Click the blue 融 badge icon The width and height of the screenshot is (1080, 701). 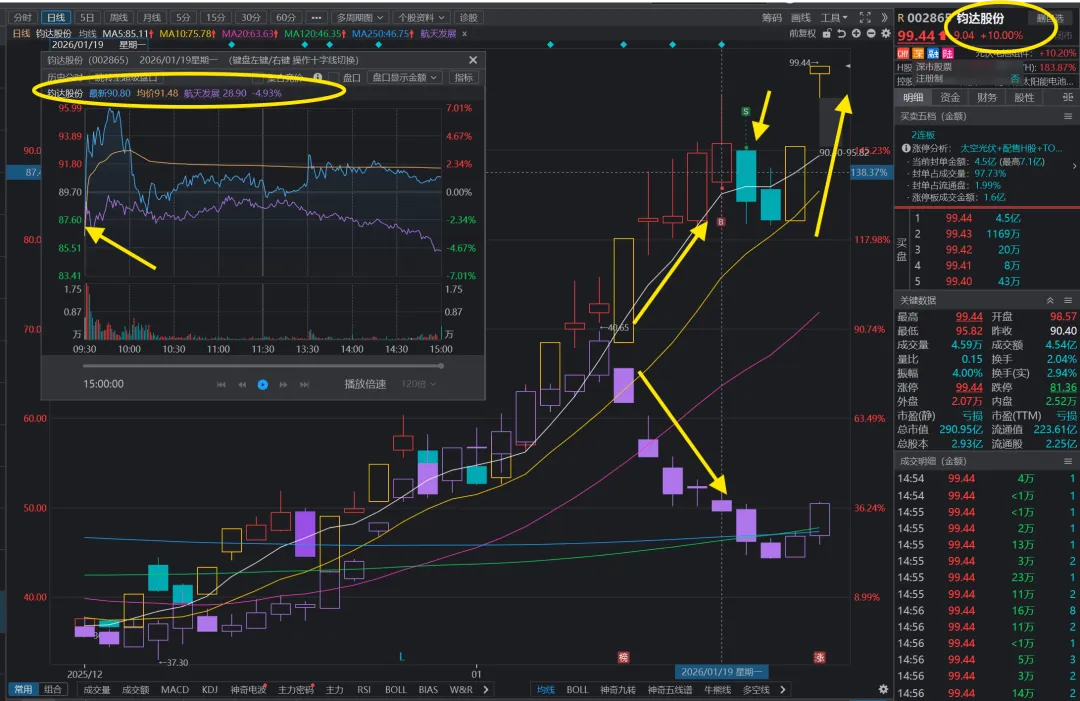tap(933, 53)
